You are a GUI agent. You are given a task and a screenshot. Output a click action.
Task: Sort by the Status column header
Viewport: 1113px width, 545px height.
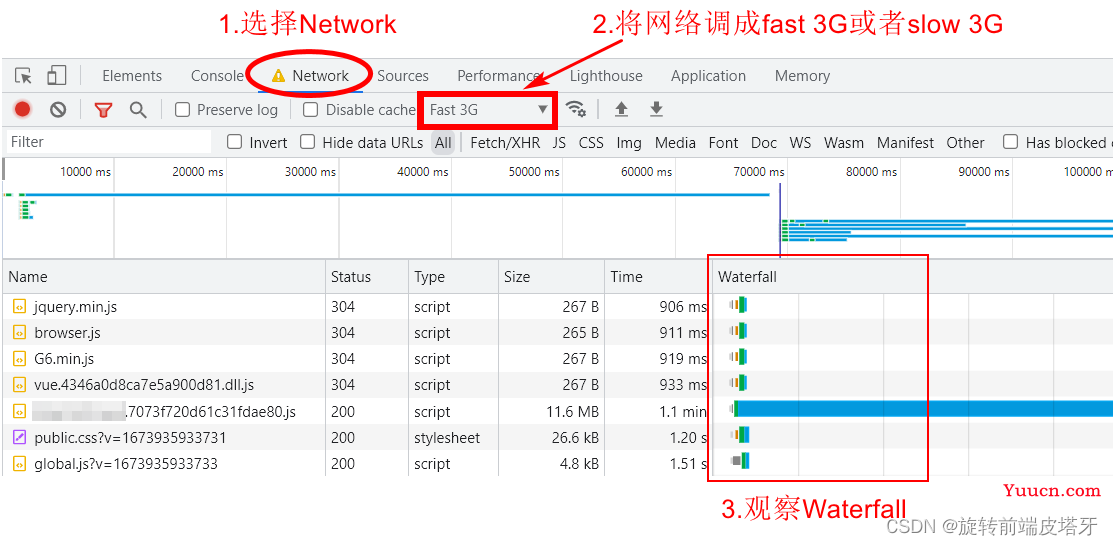[367, 277]
